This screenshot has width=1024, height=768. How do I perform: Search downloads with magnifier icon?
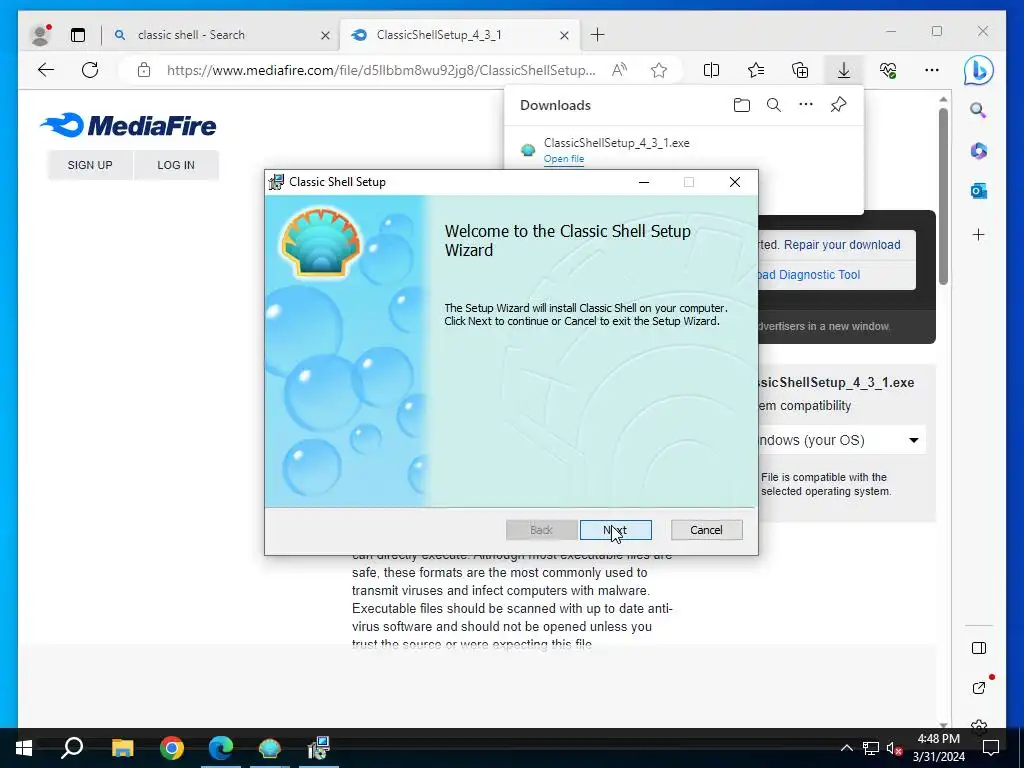click(x=773, y=105)
